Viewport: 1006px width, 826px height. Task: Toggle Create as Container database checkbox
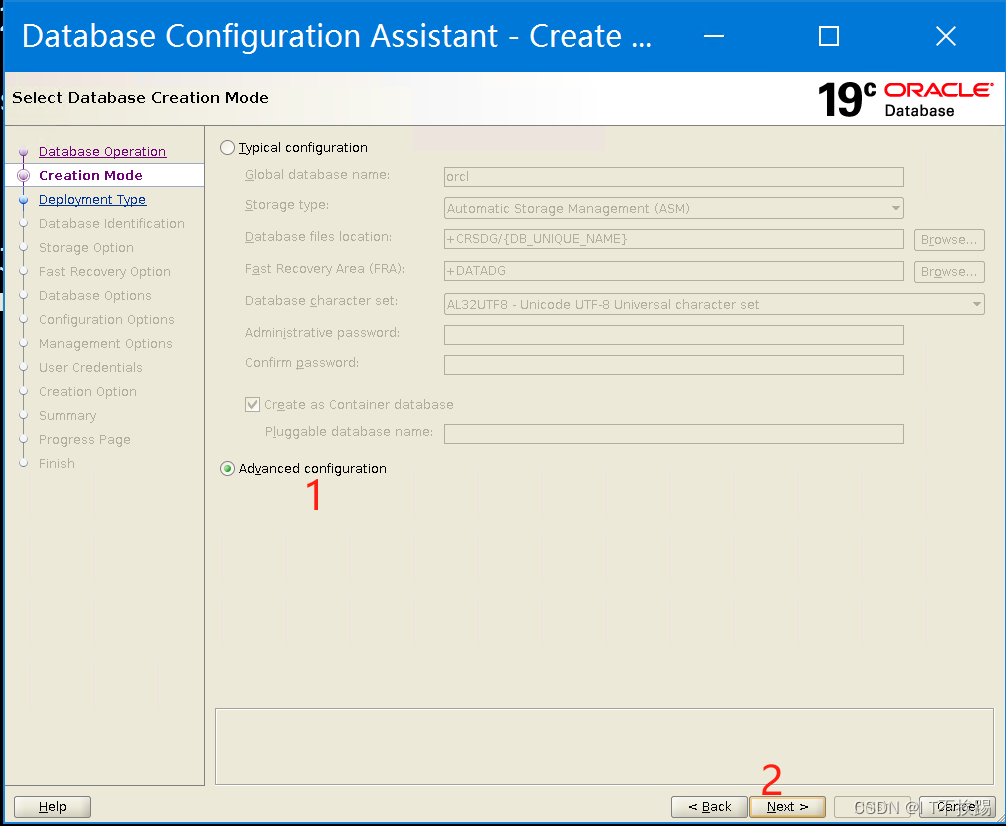tap(253, 404)
